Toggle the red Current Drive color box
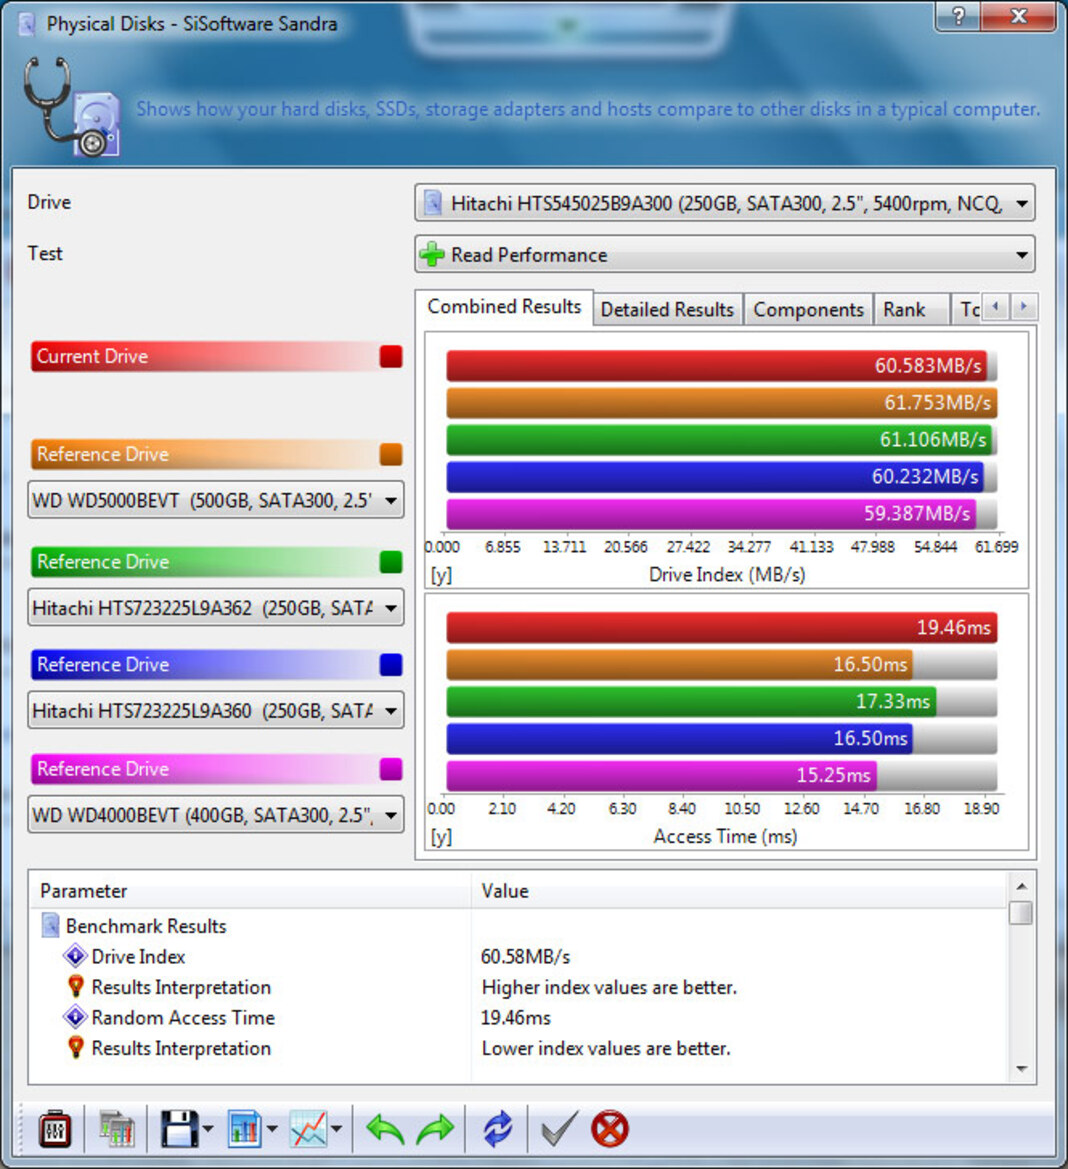The image size is (1068, 1169). 391,356
